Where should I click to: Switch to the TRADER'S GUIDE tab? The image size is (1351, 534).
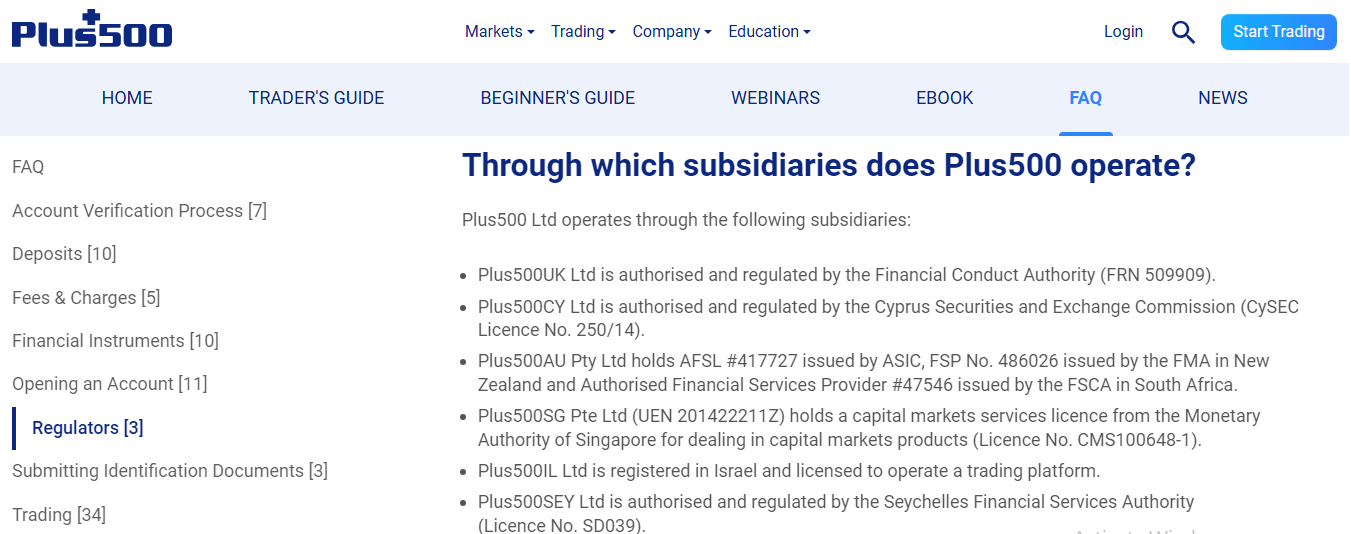point(316,98)
